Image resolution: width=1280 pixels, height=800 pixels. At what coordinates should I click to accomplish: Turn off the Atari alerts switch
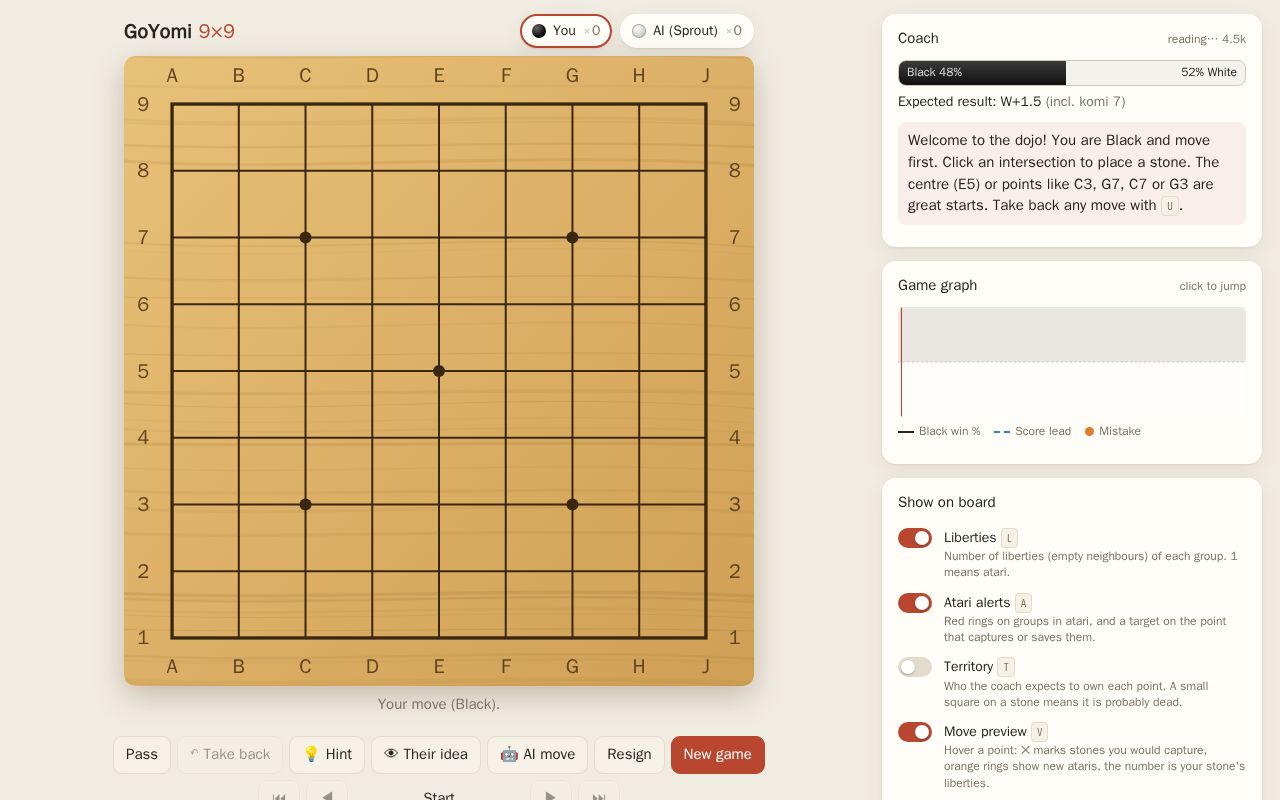[915, 603]
